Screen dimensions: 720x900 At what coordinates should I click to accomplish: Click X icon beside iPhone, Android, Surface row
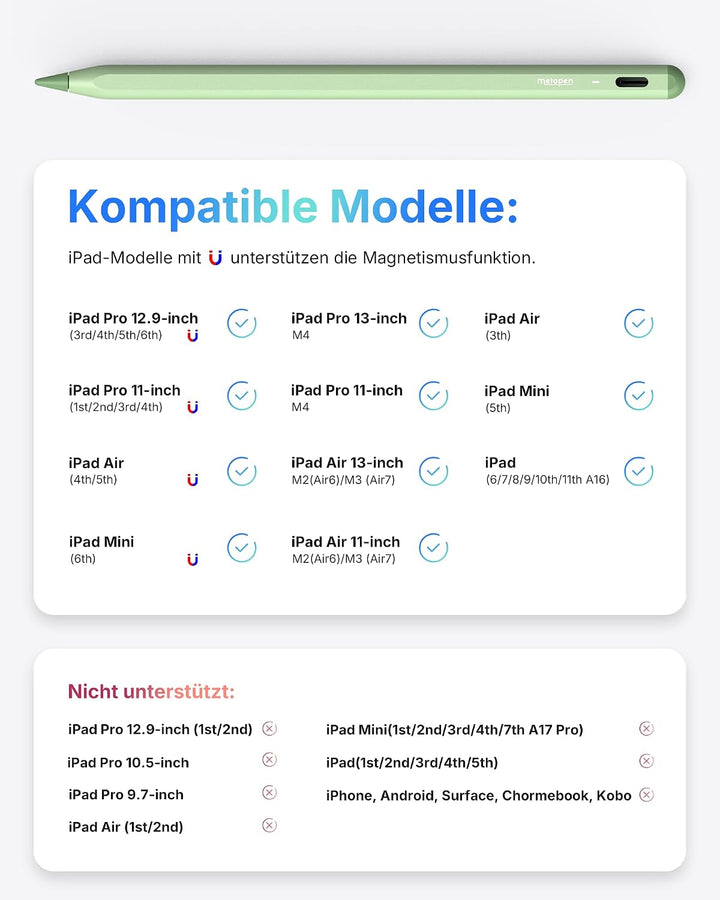647,795
